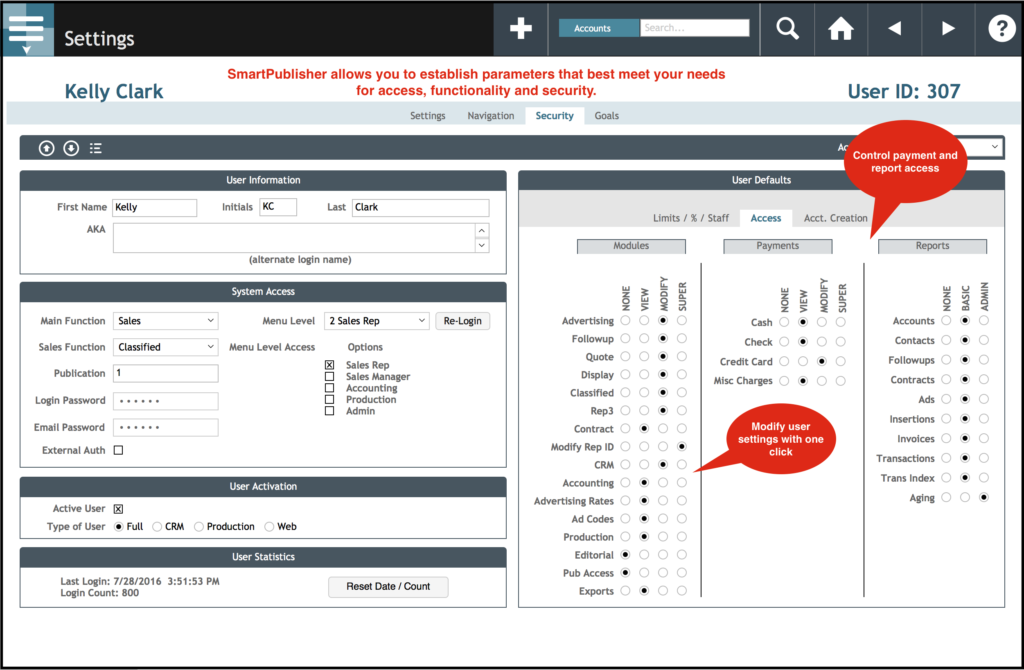Click the Reset Date / Count button

[388, 586]
